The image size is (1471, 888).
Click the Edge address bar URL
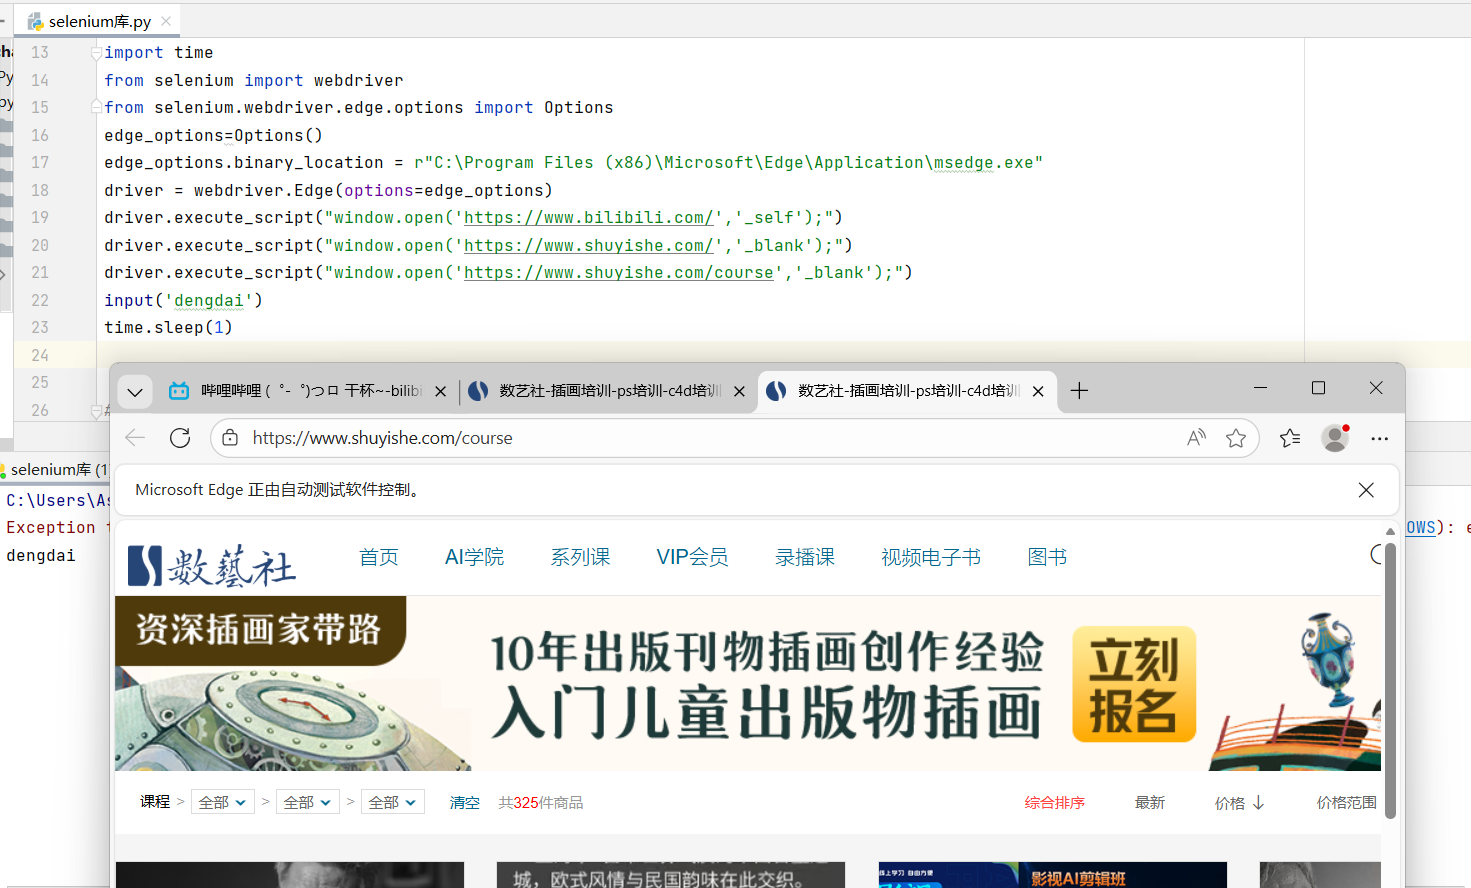tap(382, 438)
